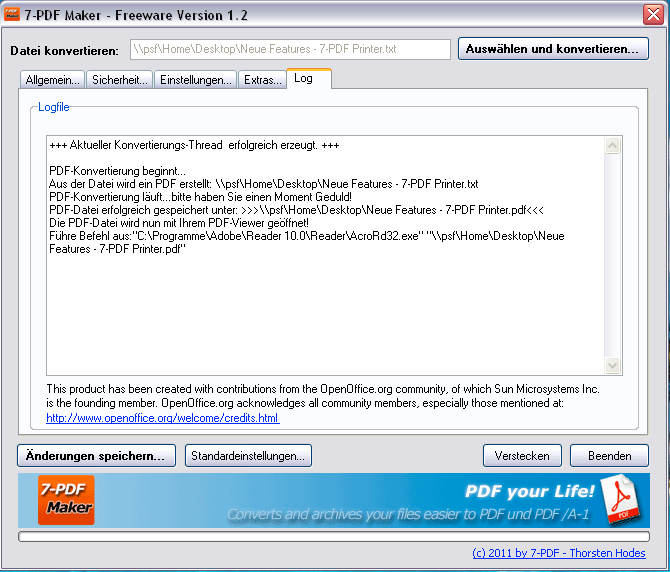Click the logfile scrollbar up arrow

pos(612,146)
